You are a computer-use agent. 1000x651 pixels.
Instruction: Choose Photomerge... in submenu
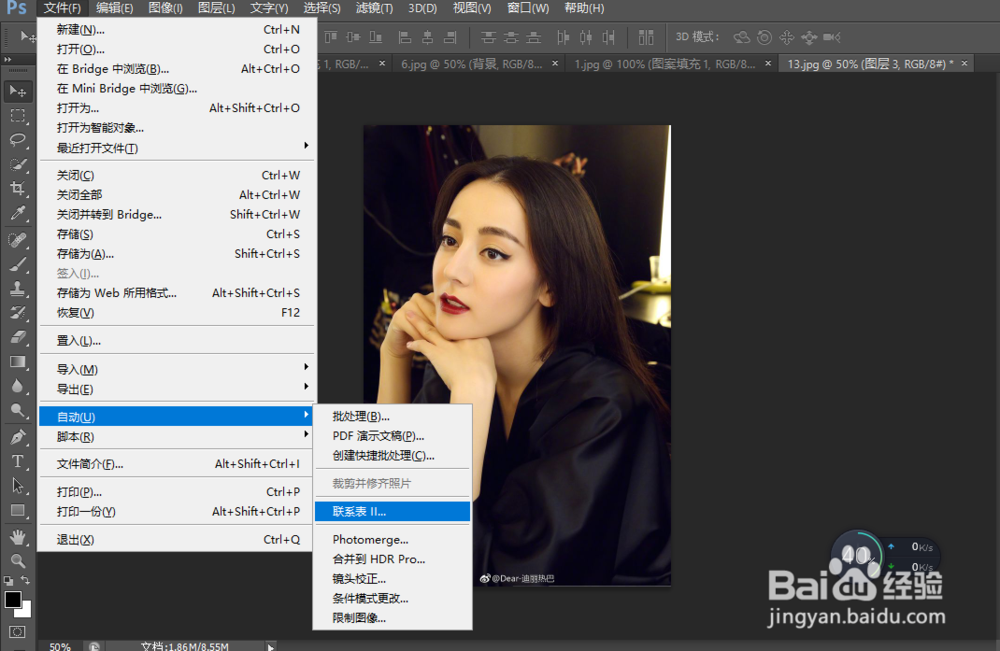[392, 539]
